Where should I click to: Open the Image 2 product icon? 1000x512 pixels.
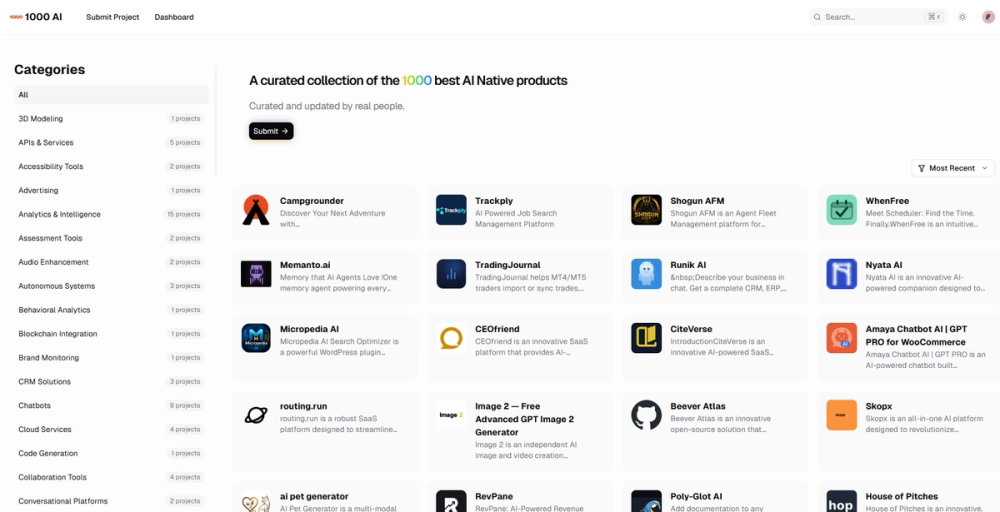click(451, 415)
